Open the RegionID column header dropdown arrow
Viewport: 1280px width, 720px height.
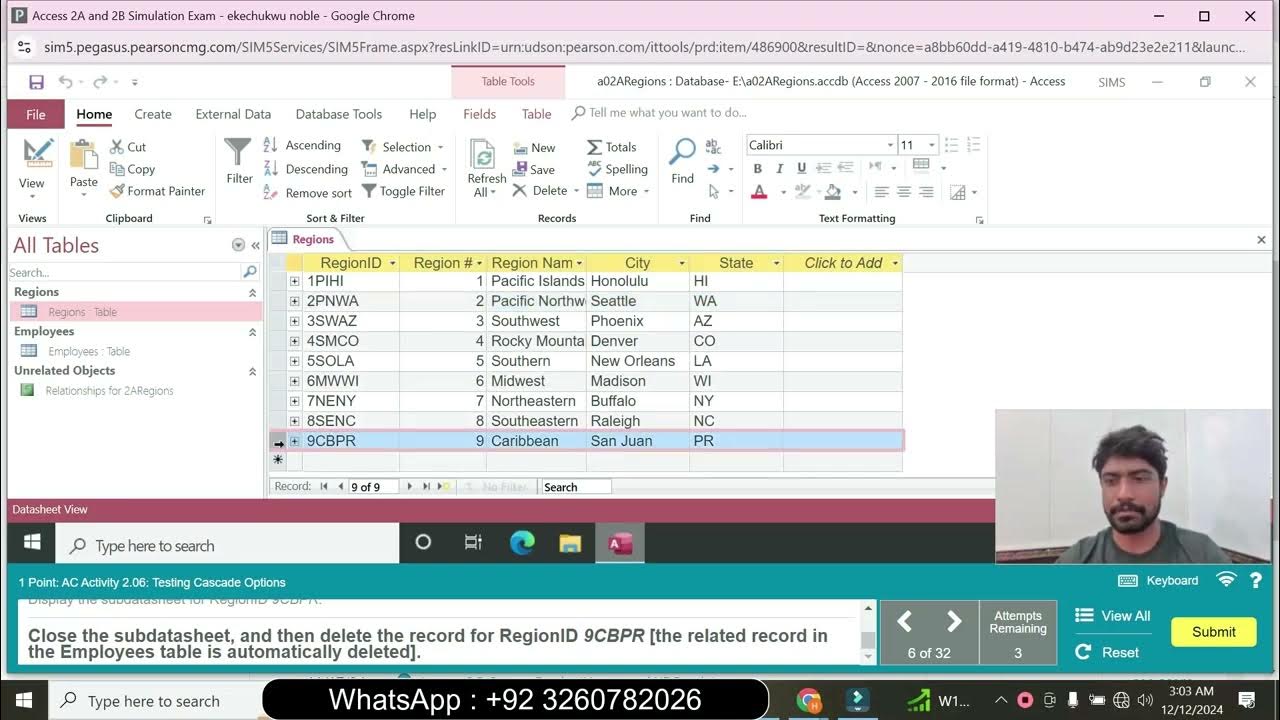(392, 263)
